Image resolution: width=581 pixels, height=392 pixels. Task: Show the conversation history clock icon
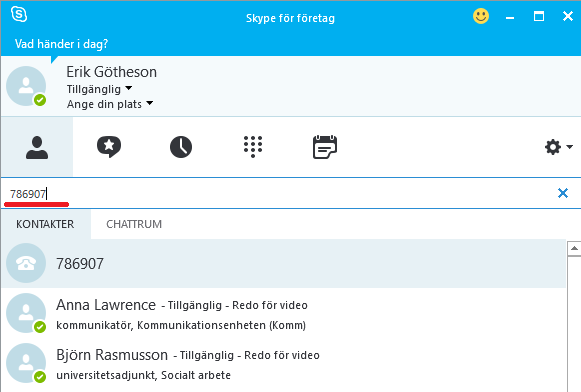(181, 147)
